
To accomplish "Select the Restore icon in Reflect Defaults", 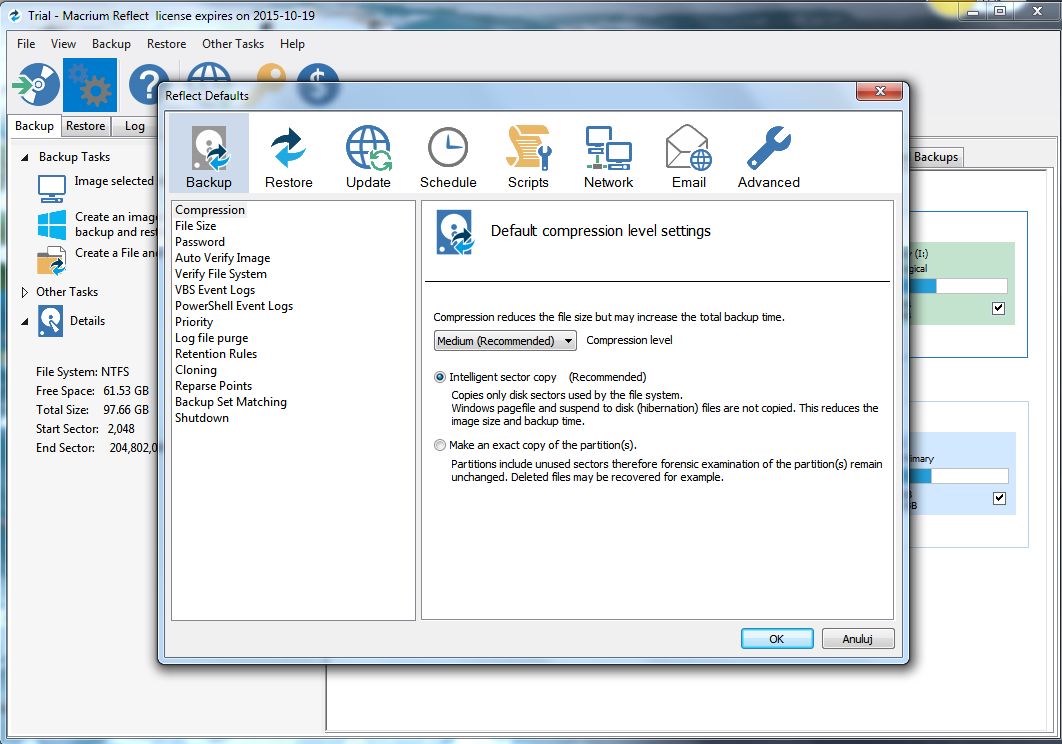I will (x=288, y=155).
